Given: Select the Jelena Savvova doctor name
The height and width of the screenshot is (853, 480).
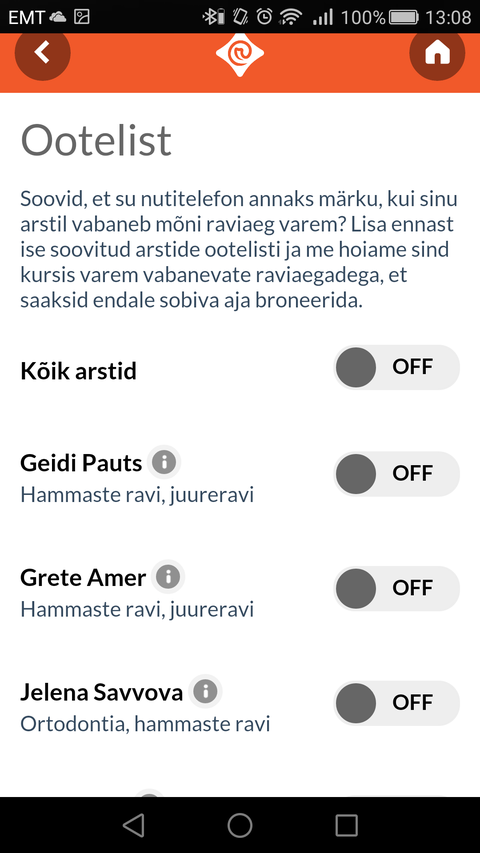Looking at the screenshot, I should [x=102, y=693].
